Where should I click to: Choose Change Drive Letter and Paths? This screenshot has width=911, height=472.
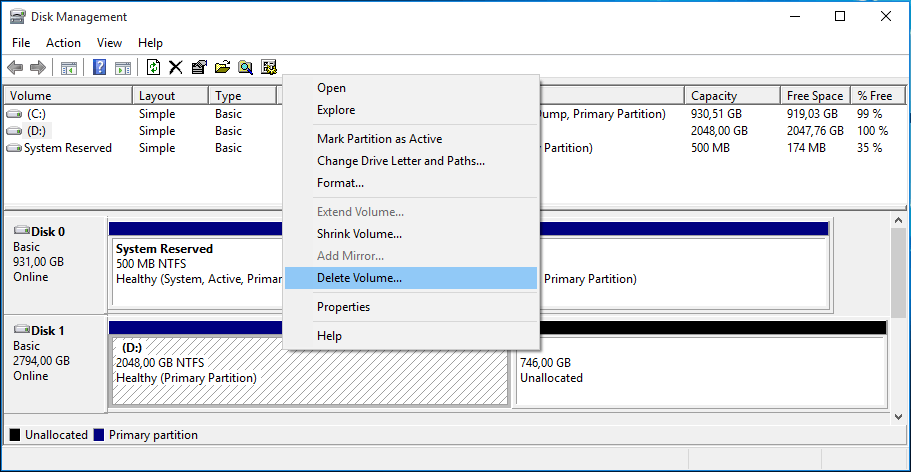tap(400, 161)
